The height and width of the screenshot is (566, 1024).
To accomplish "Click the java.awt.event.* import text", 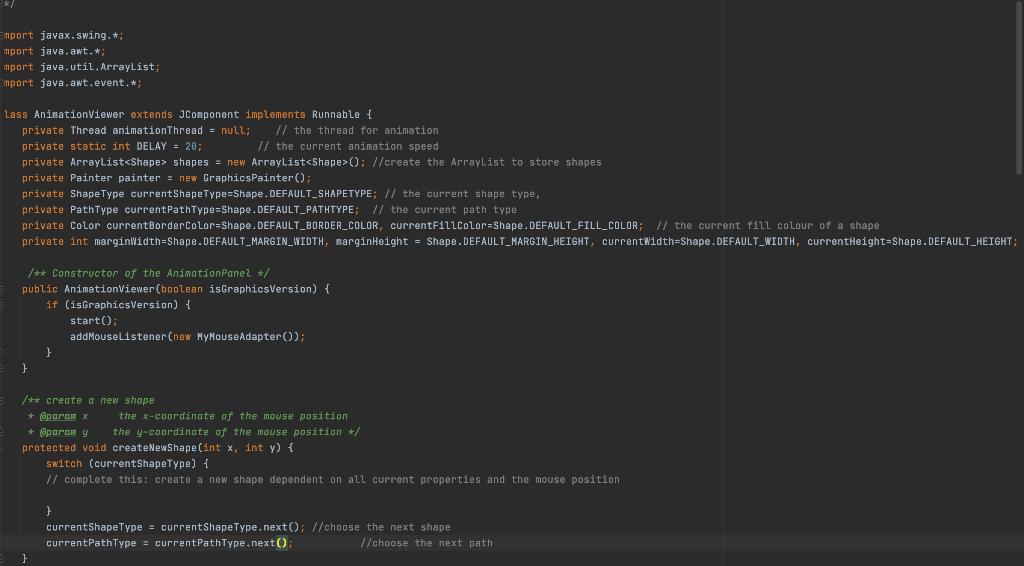I will (91, 83).
